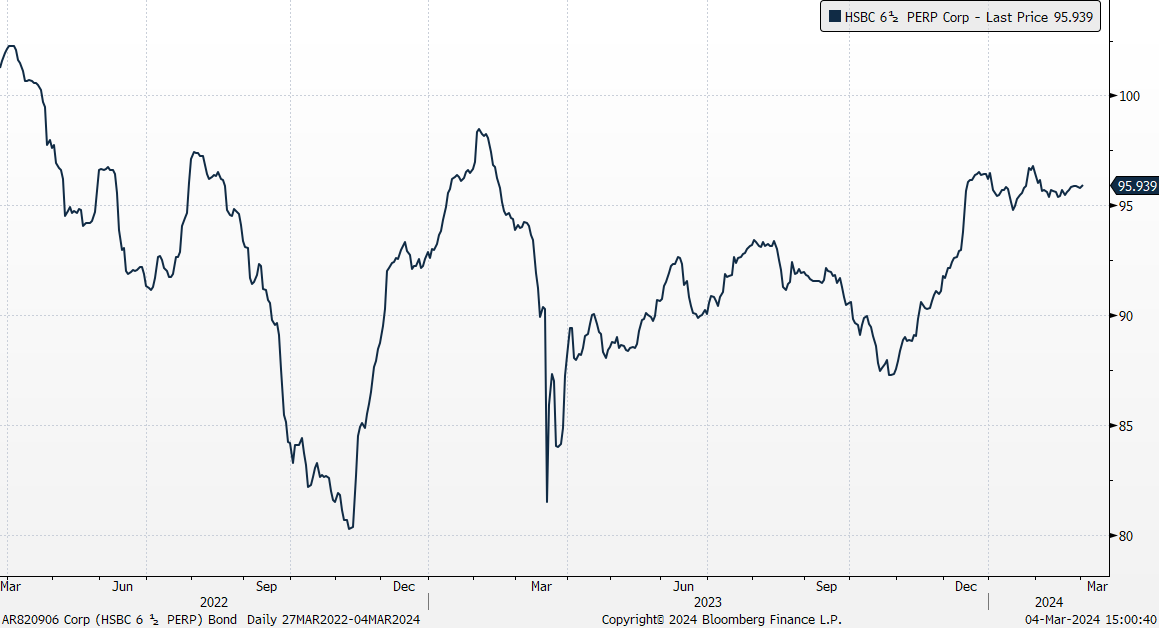1159x628 pixels.
Task: Click the 90 price axis label
Action: (1126, 316)
